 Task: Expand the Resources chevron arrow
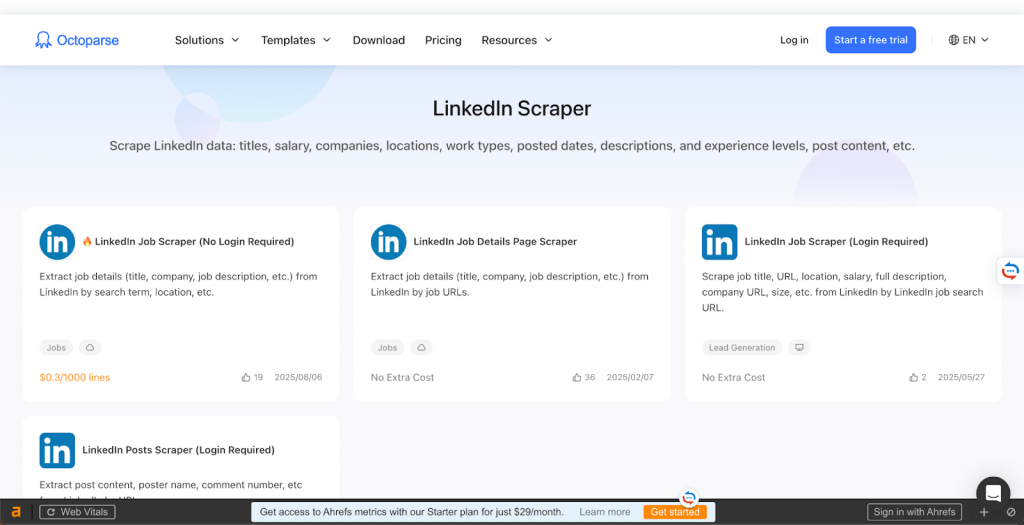click(x=549, y=40)
